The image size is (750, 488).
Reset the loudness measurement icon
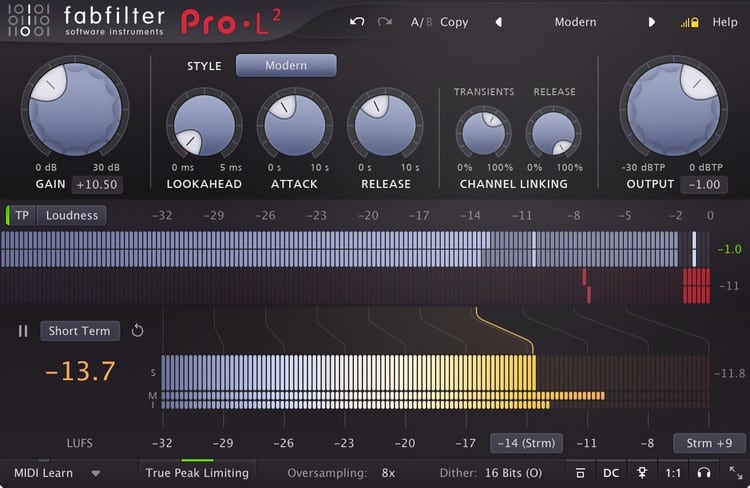[137, 331]
